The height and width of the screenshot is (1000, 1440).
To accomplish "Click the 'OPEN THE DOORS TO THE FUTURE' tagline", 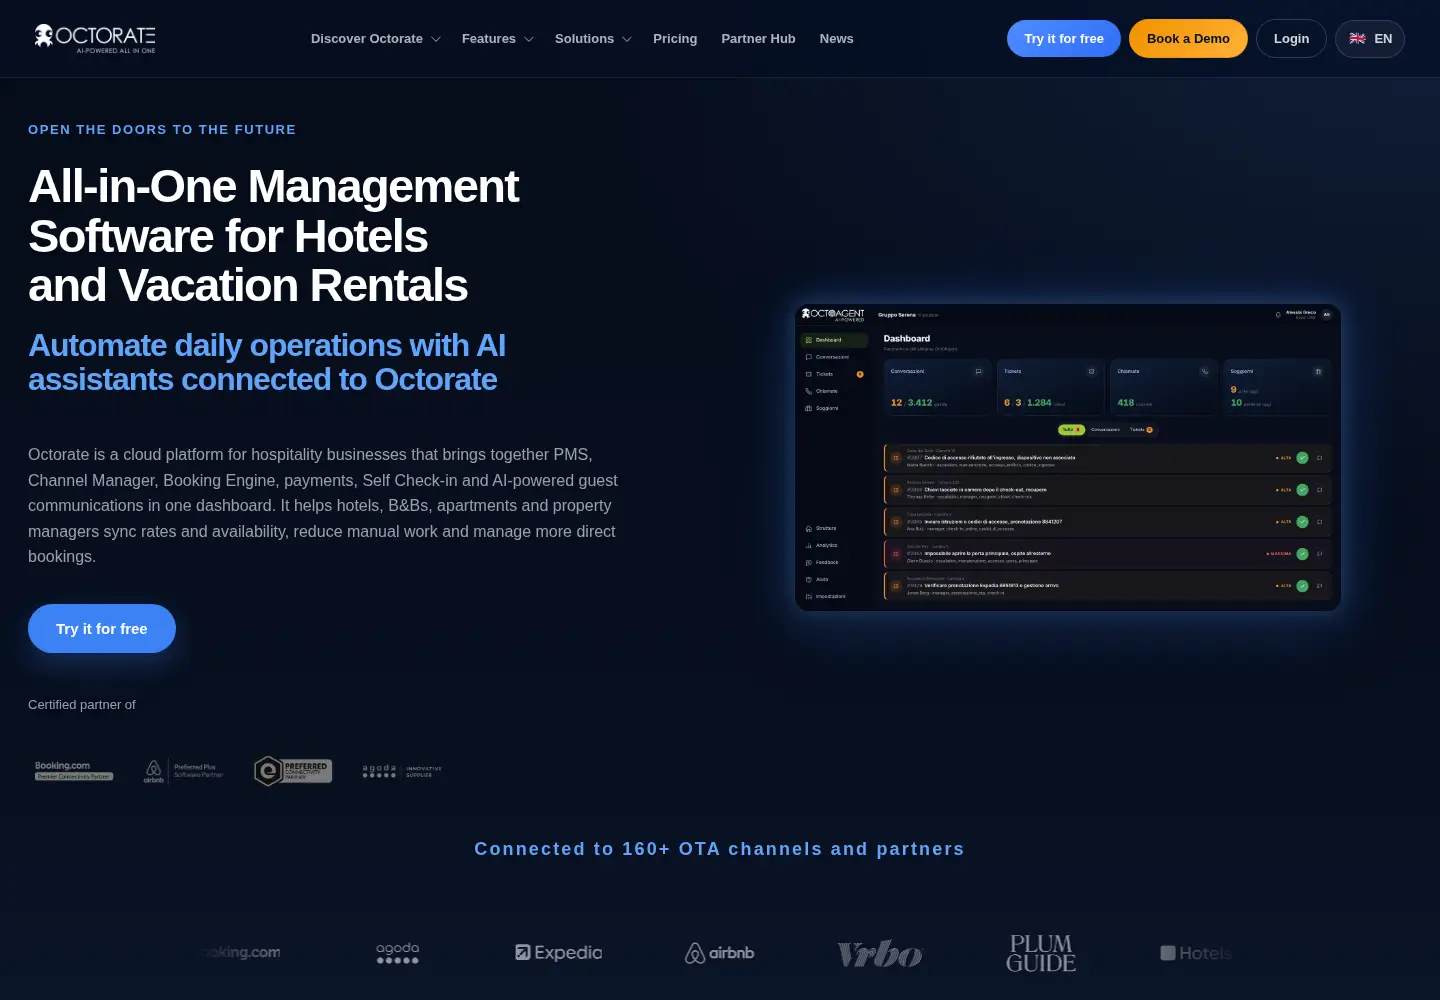I will point(162,130).
